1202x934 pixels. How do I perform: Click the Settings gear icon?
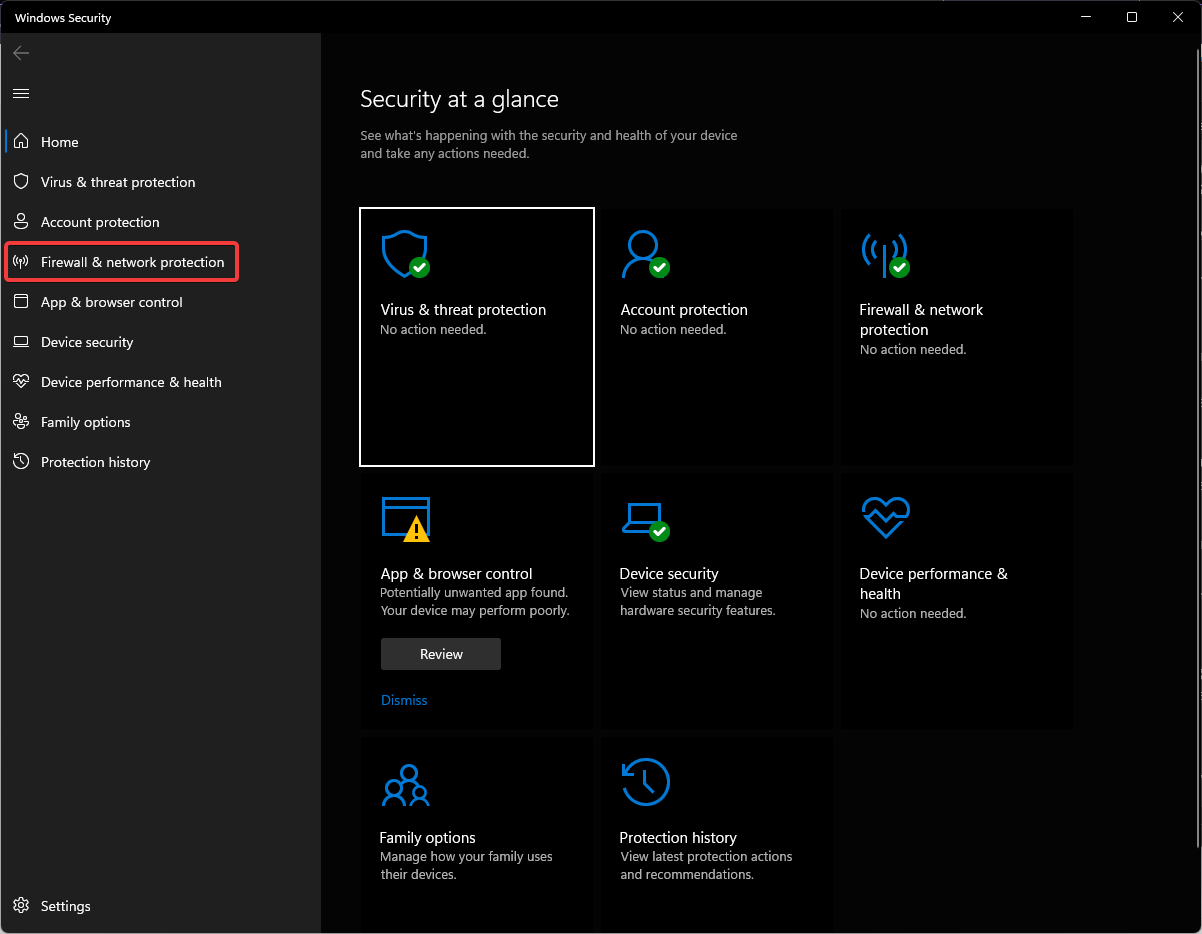pyautogui.click(x=21, y=906)
